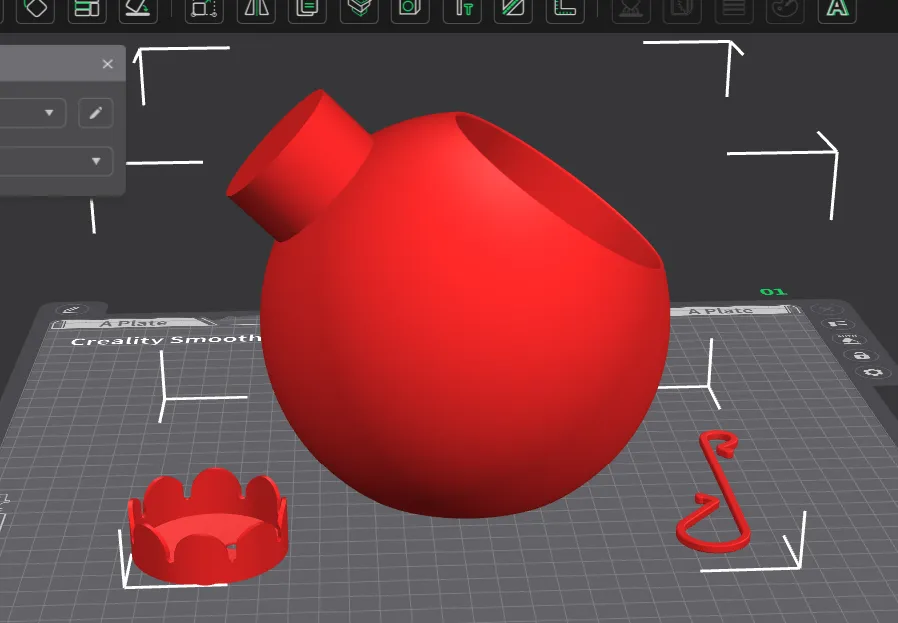Image resolution: width=898 pixels, height=623 pixels.
Task: Choose the dashed-square selection tool icon
Action: [204, 8]
